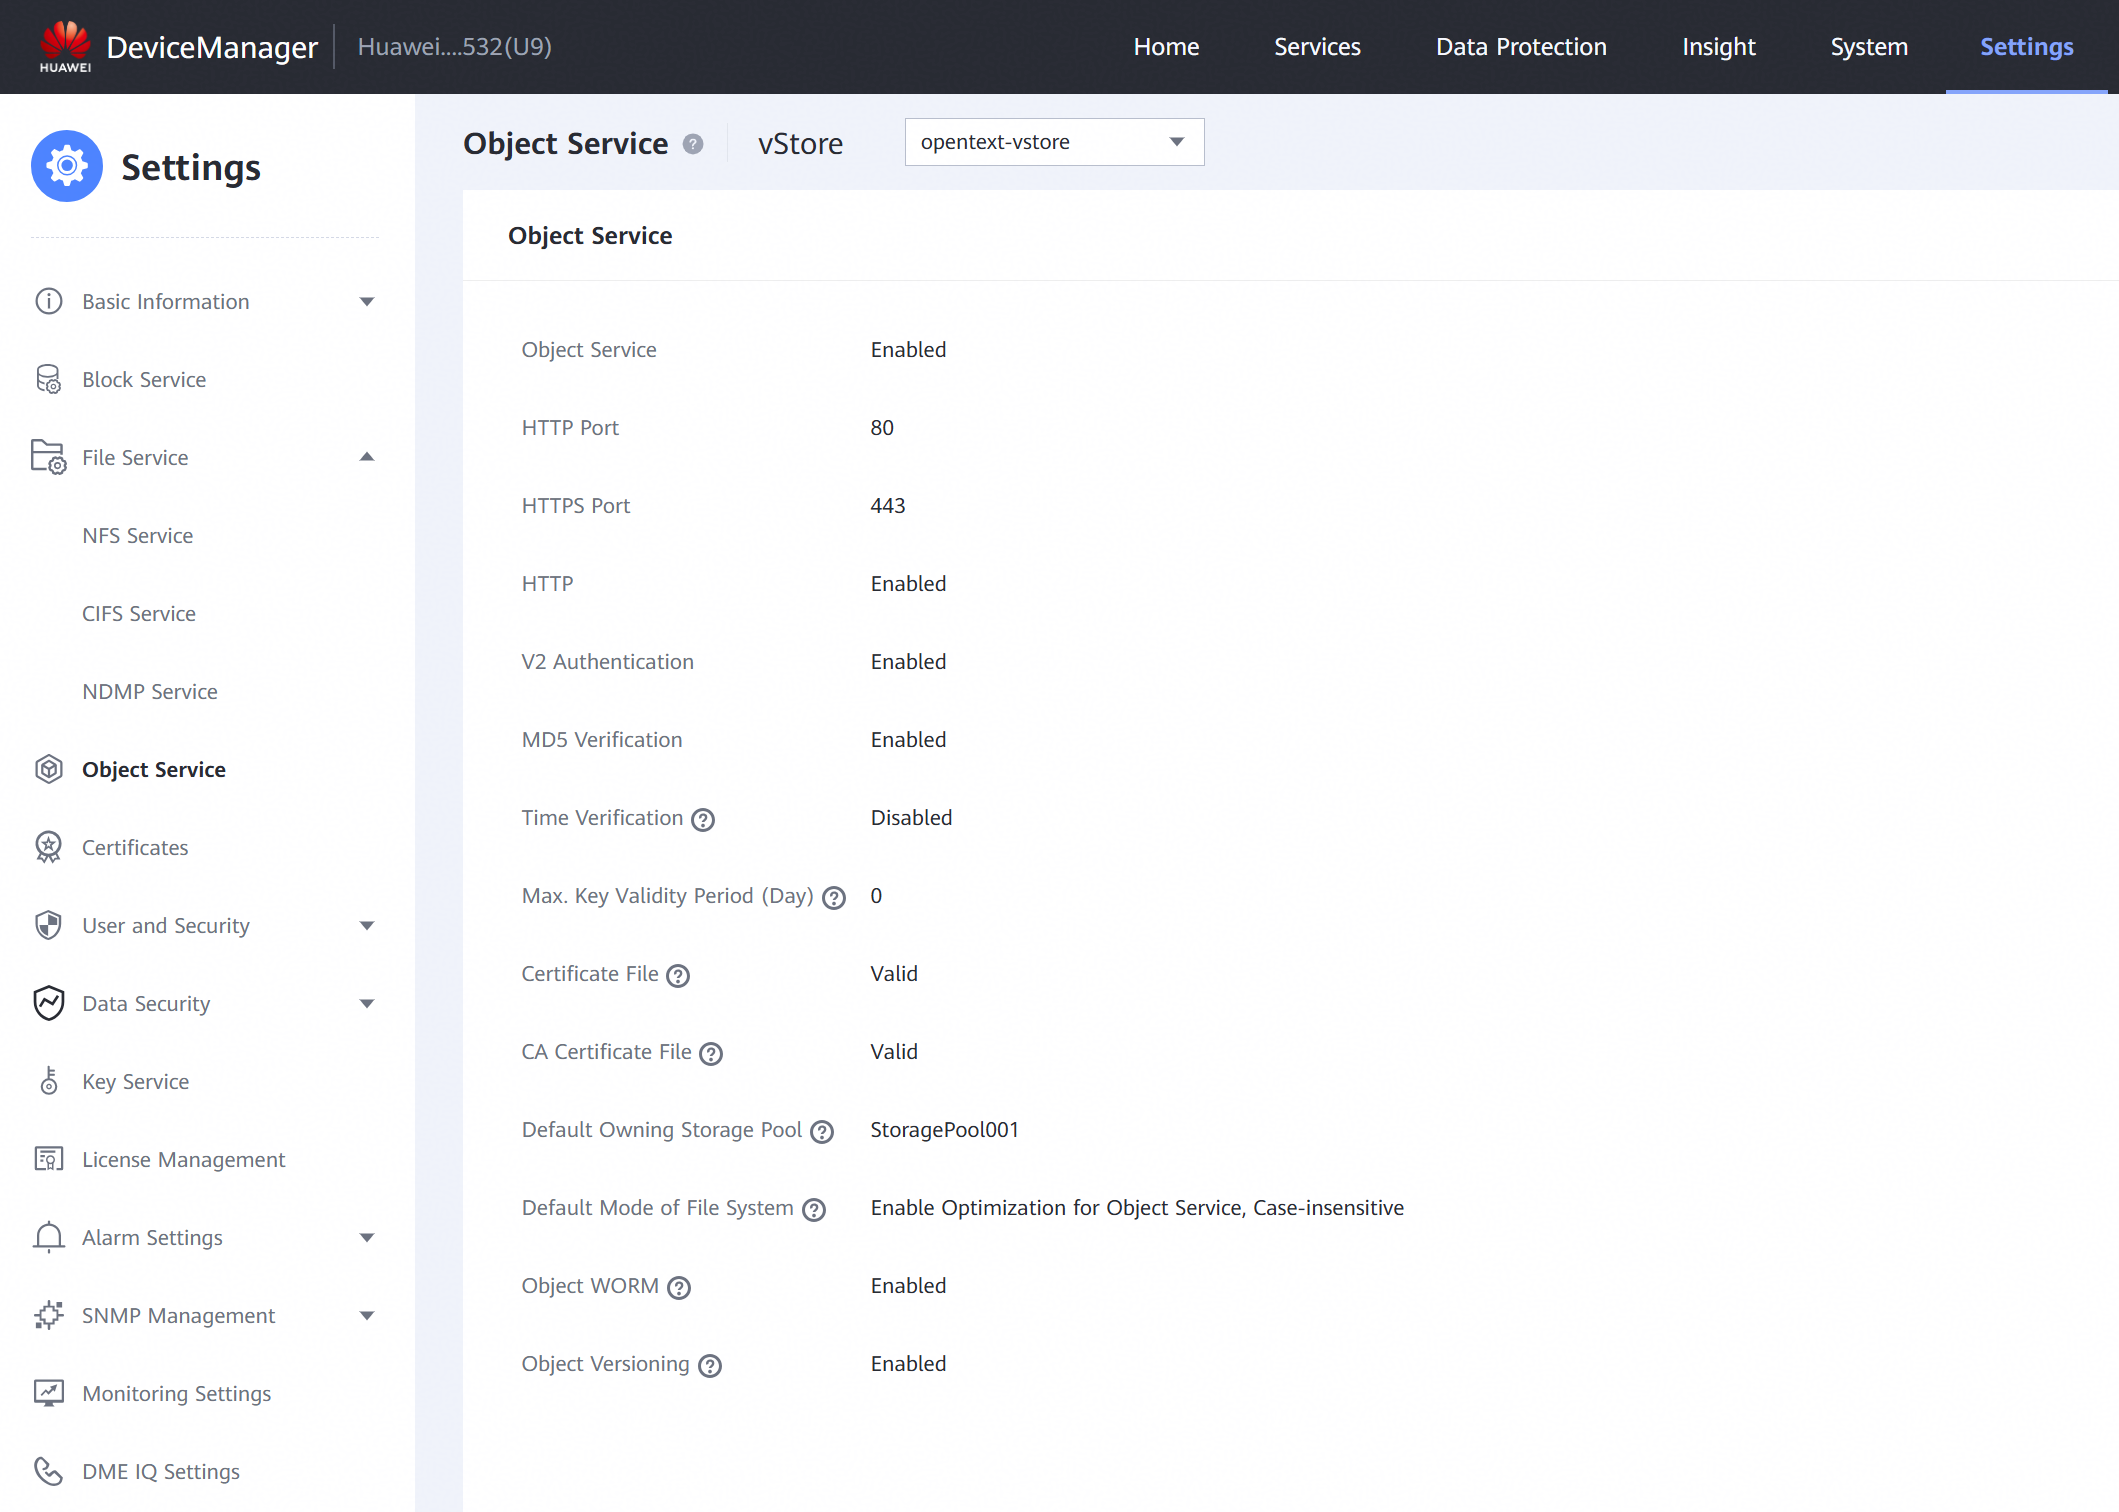The height and width of the screenshot is (1512, 2119).
Task: Click the Default Mode of File System value
Action: [x=1137, y=1207]
